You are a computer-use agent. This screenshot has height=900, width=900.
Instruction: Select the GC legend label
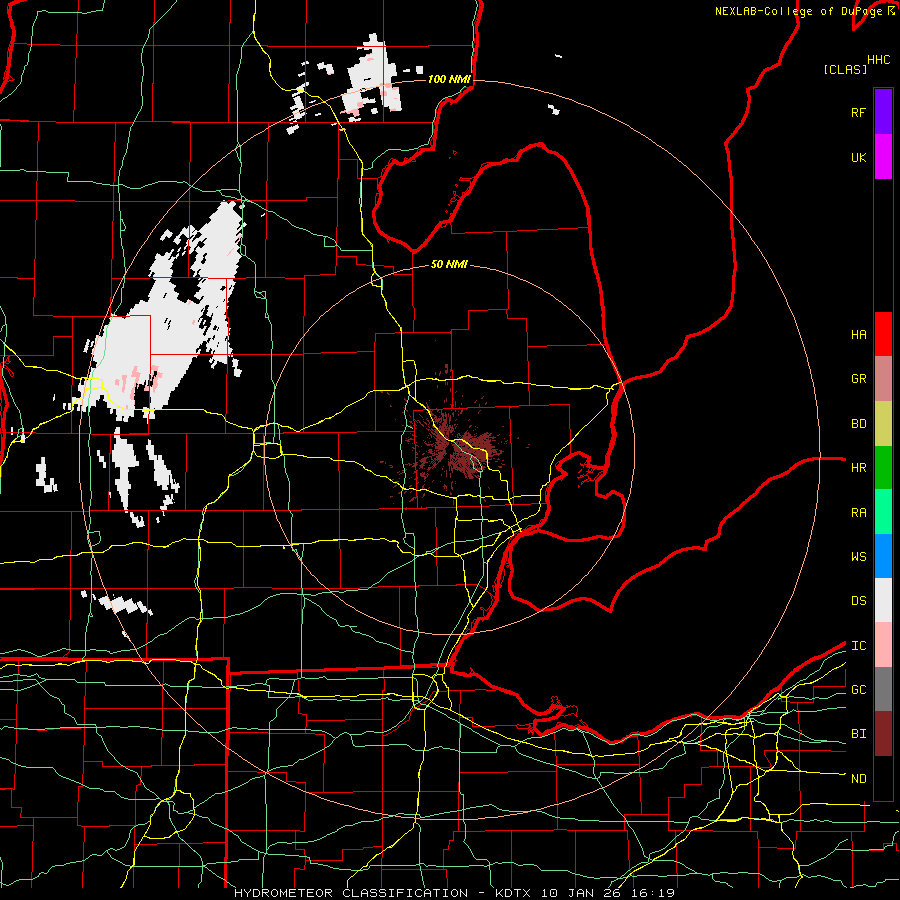pyautogui.click(x=858, y=690)
